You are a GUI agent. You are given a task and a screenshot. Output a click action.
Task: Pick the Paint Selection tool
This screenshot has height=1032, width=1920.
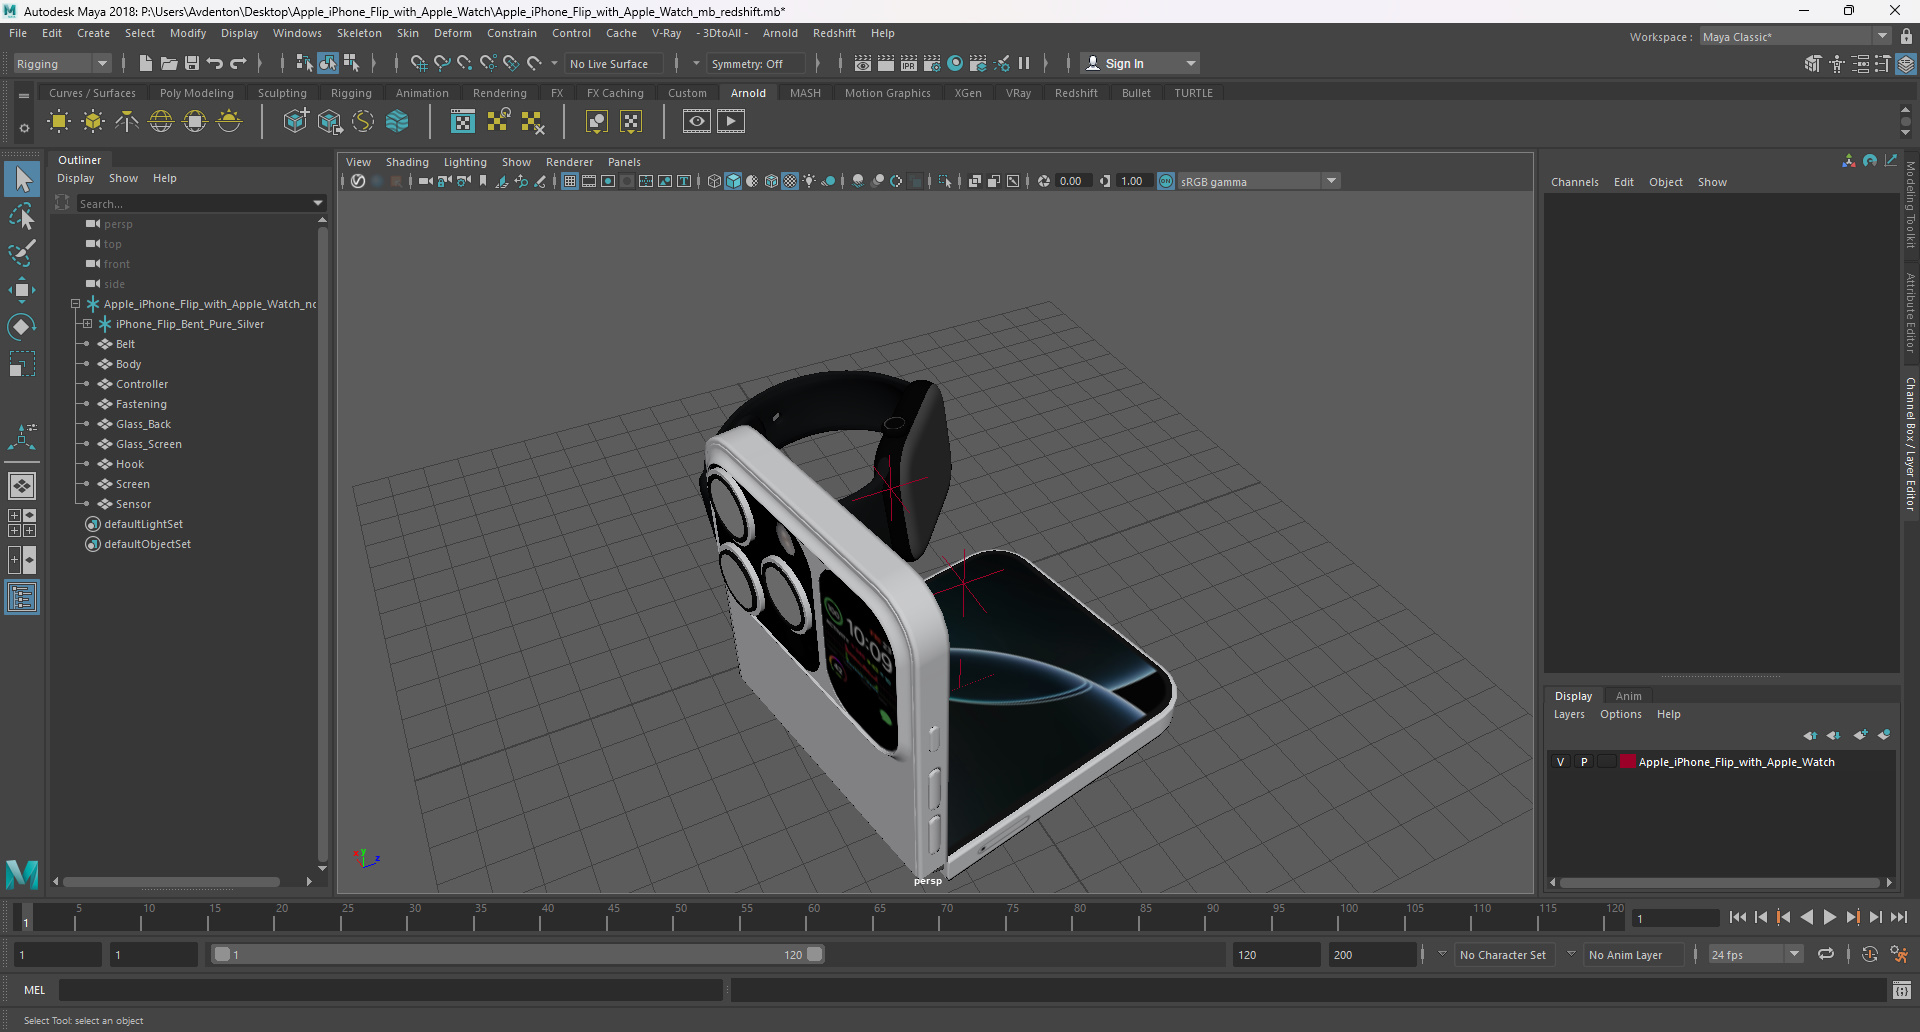[22, 253]
